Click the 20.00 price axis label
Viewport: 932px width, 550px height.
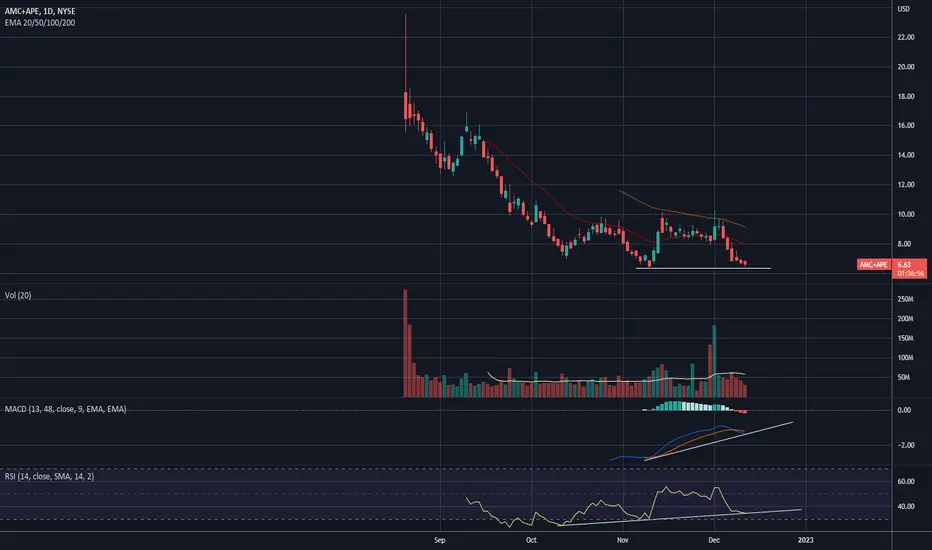pyautogui.click(x=906, y=67)
